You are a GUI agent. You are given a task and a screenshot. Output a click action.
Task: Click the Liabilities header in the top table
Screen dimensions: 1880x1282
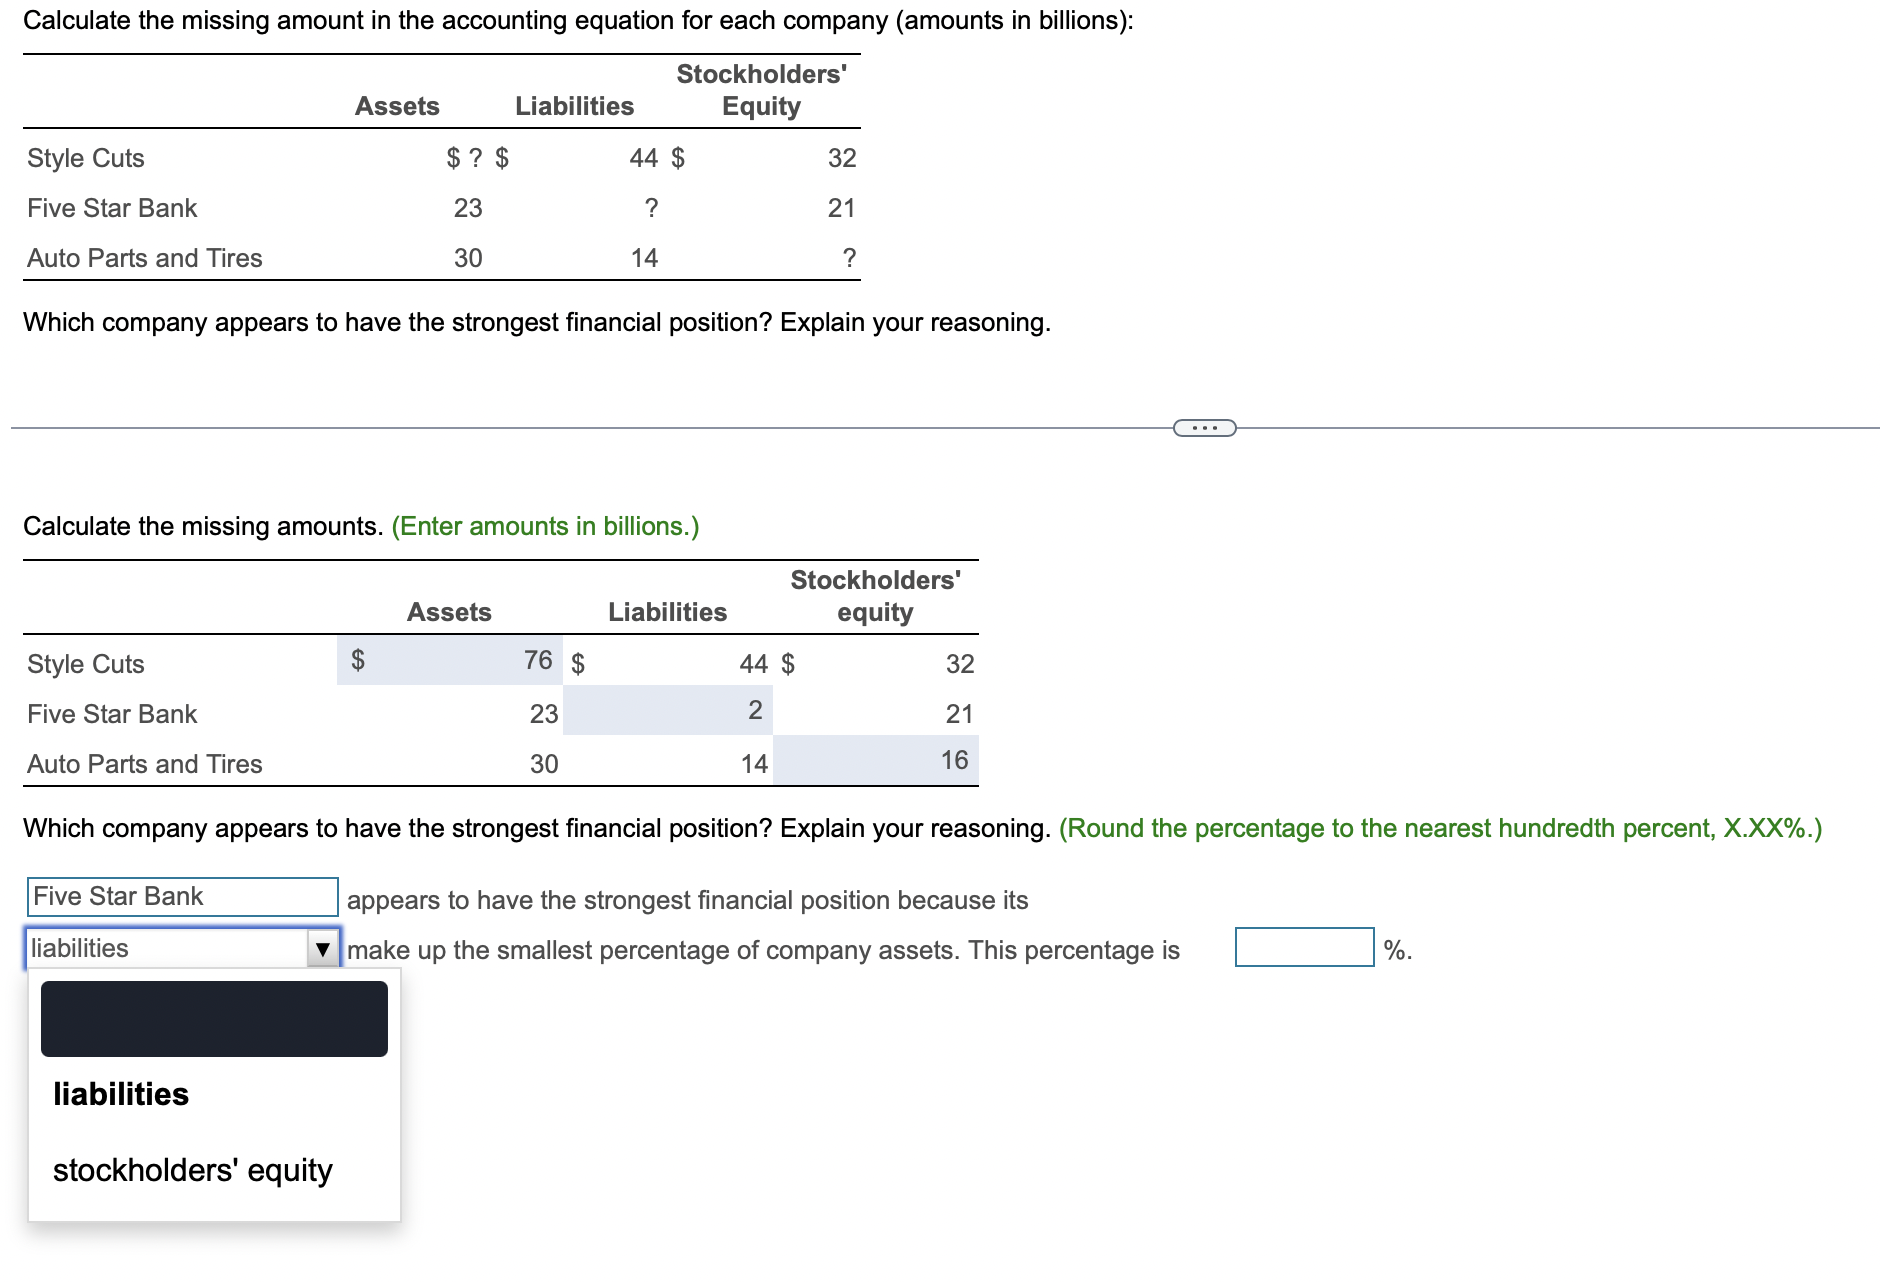pos(574,105)
